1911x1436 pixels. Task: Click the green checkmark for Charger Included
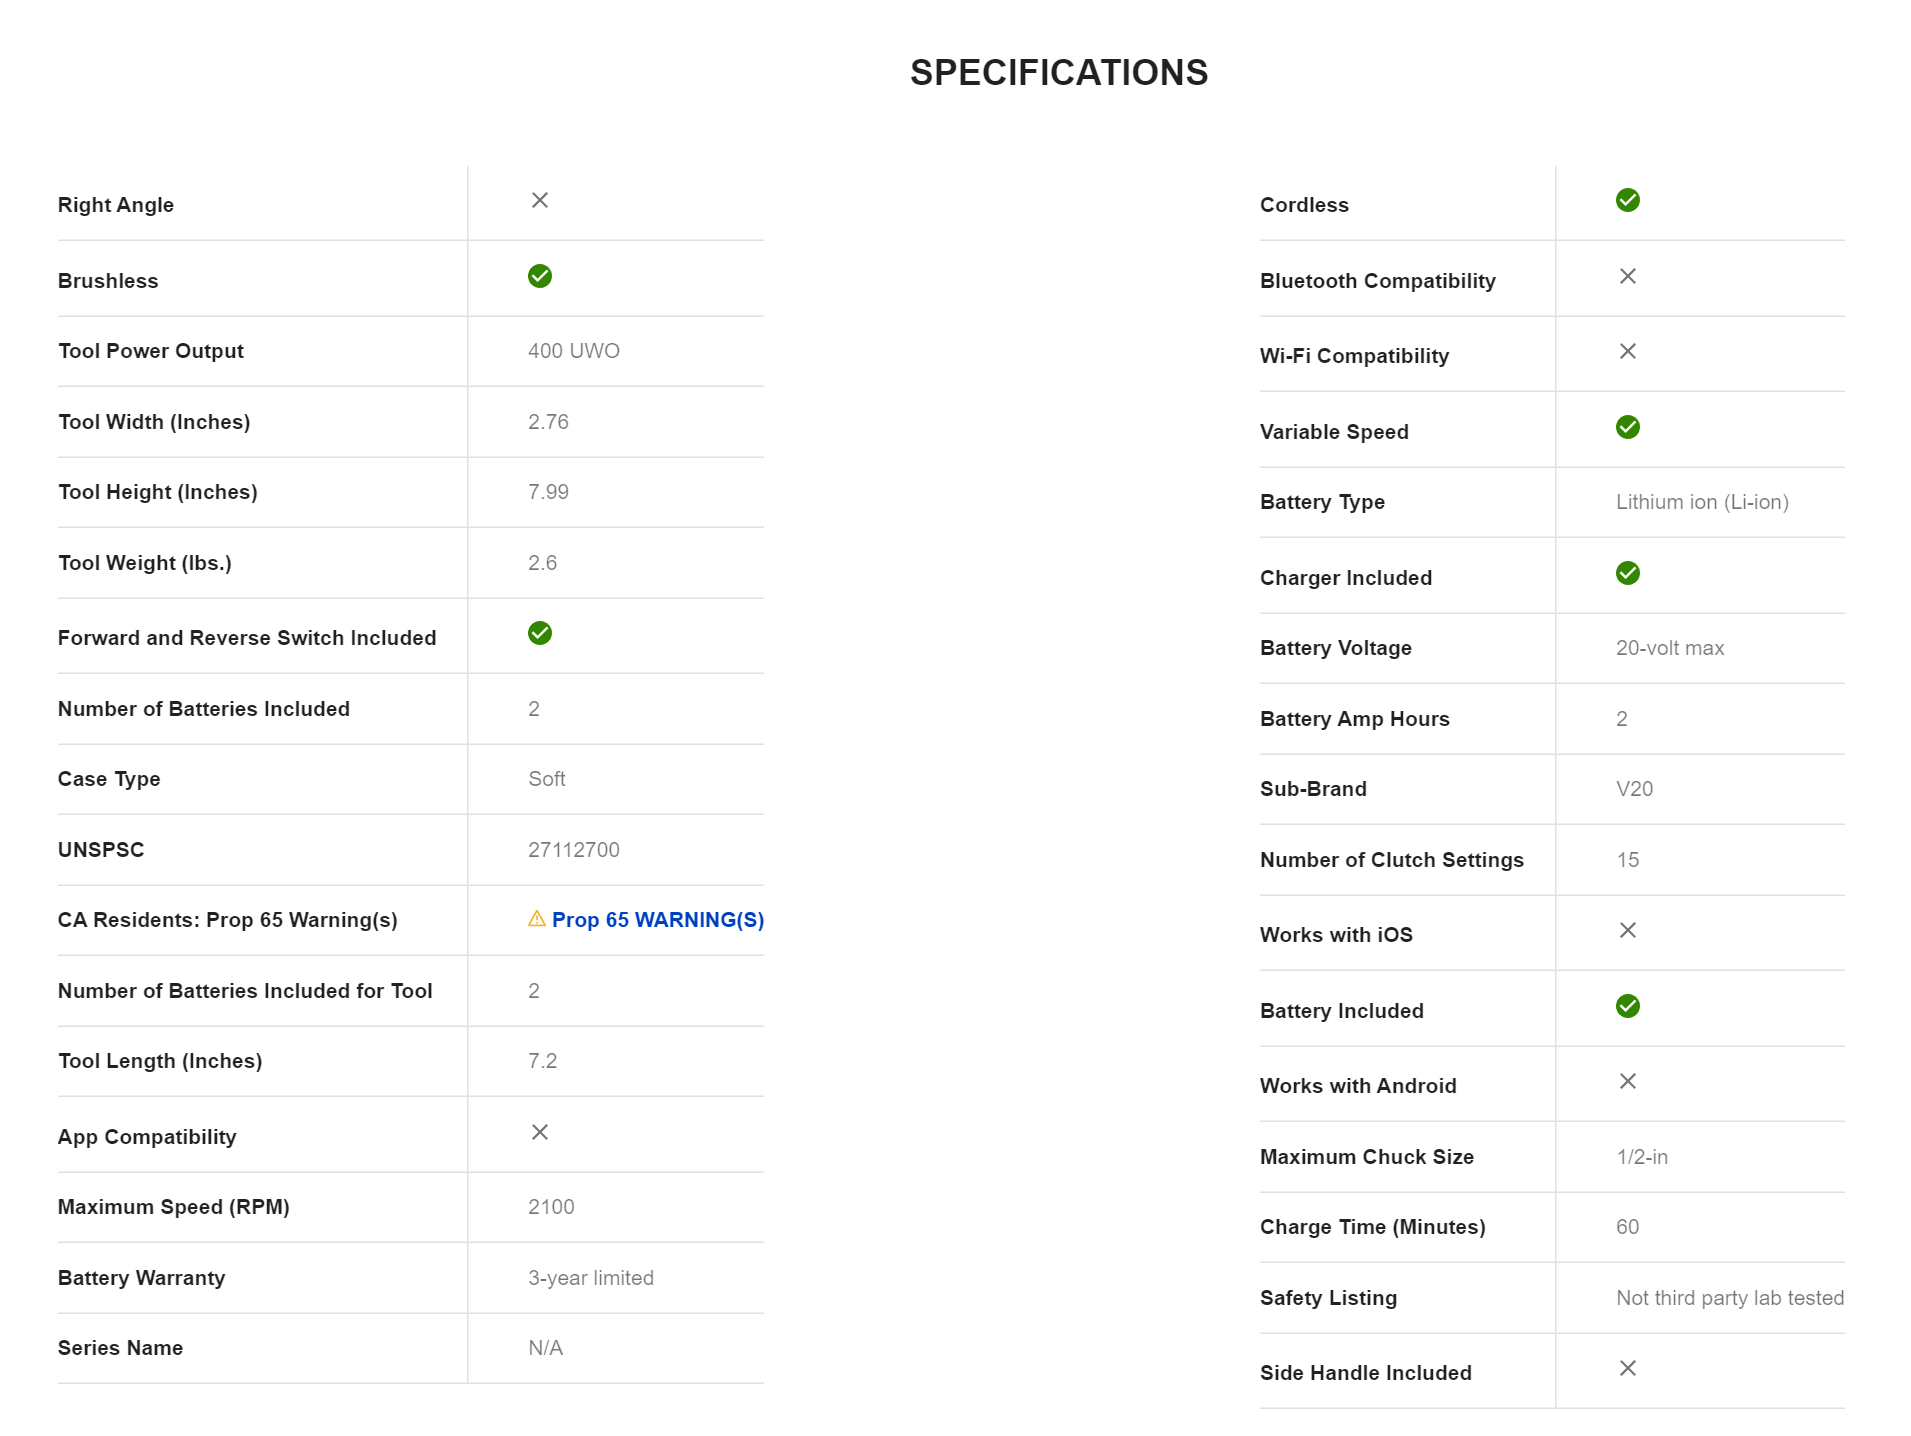click(1628, 574)
